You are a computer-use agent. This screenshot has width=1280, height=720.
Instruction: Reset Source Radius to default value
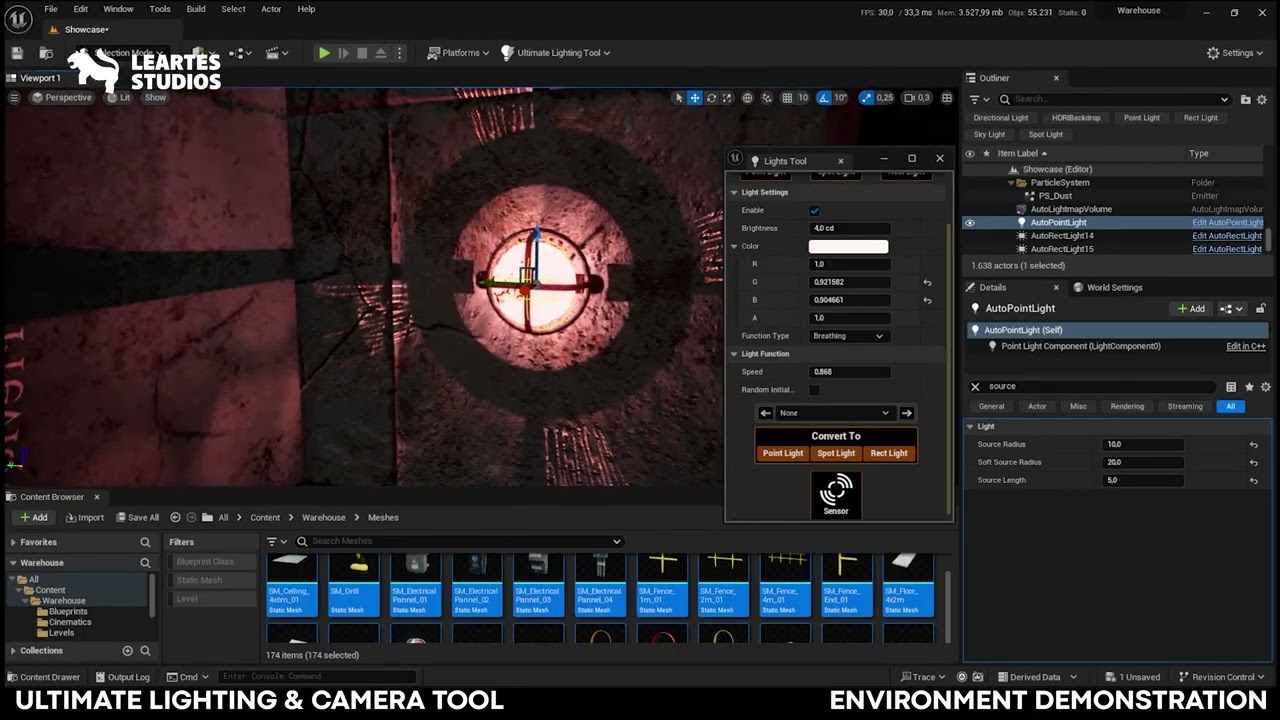pyautogui.click(x=1253, y=445)
